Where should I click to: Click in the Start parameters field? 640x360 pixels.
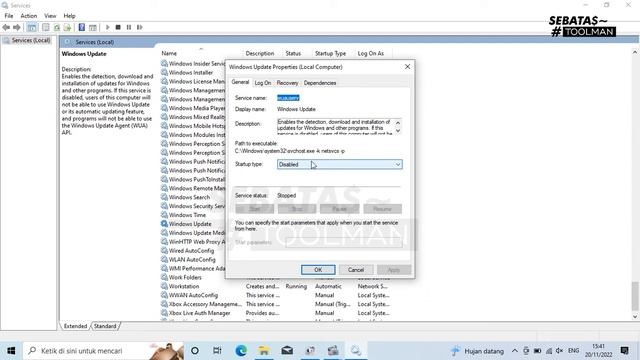344,242
